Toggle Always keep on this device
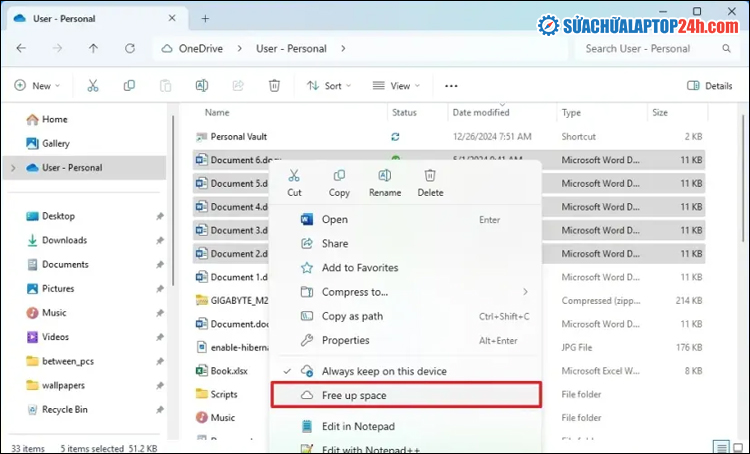Image resolution: width=750 pixels, height=454 pixels. pyautogui.click(x=384, y=371)
